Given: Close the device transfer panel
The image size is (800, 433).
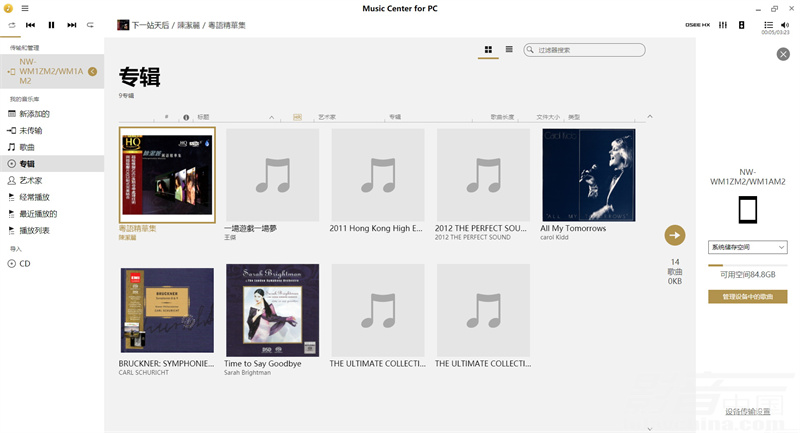Looking at the screenshot, I should 783,54.
